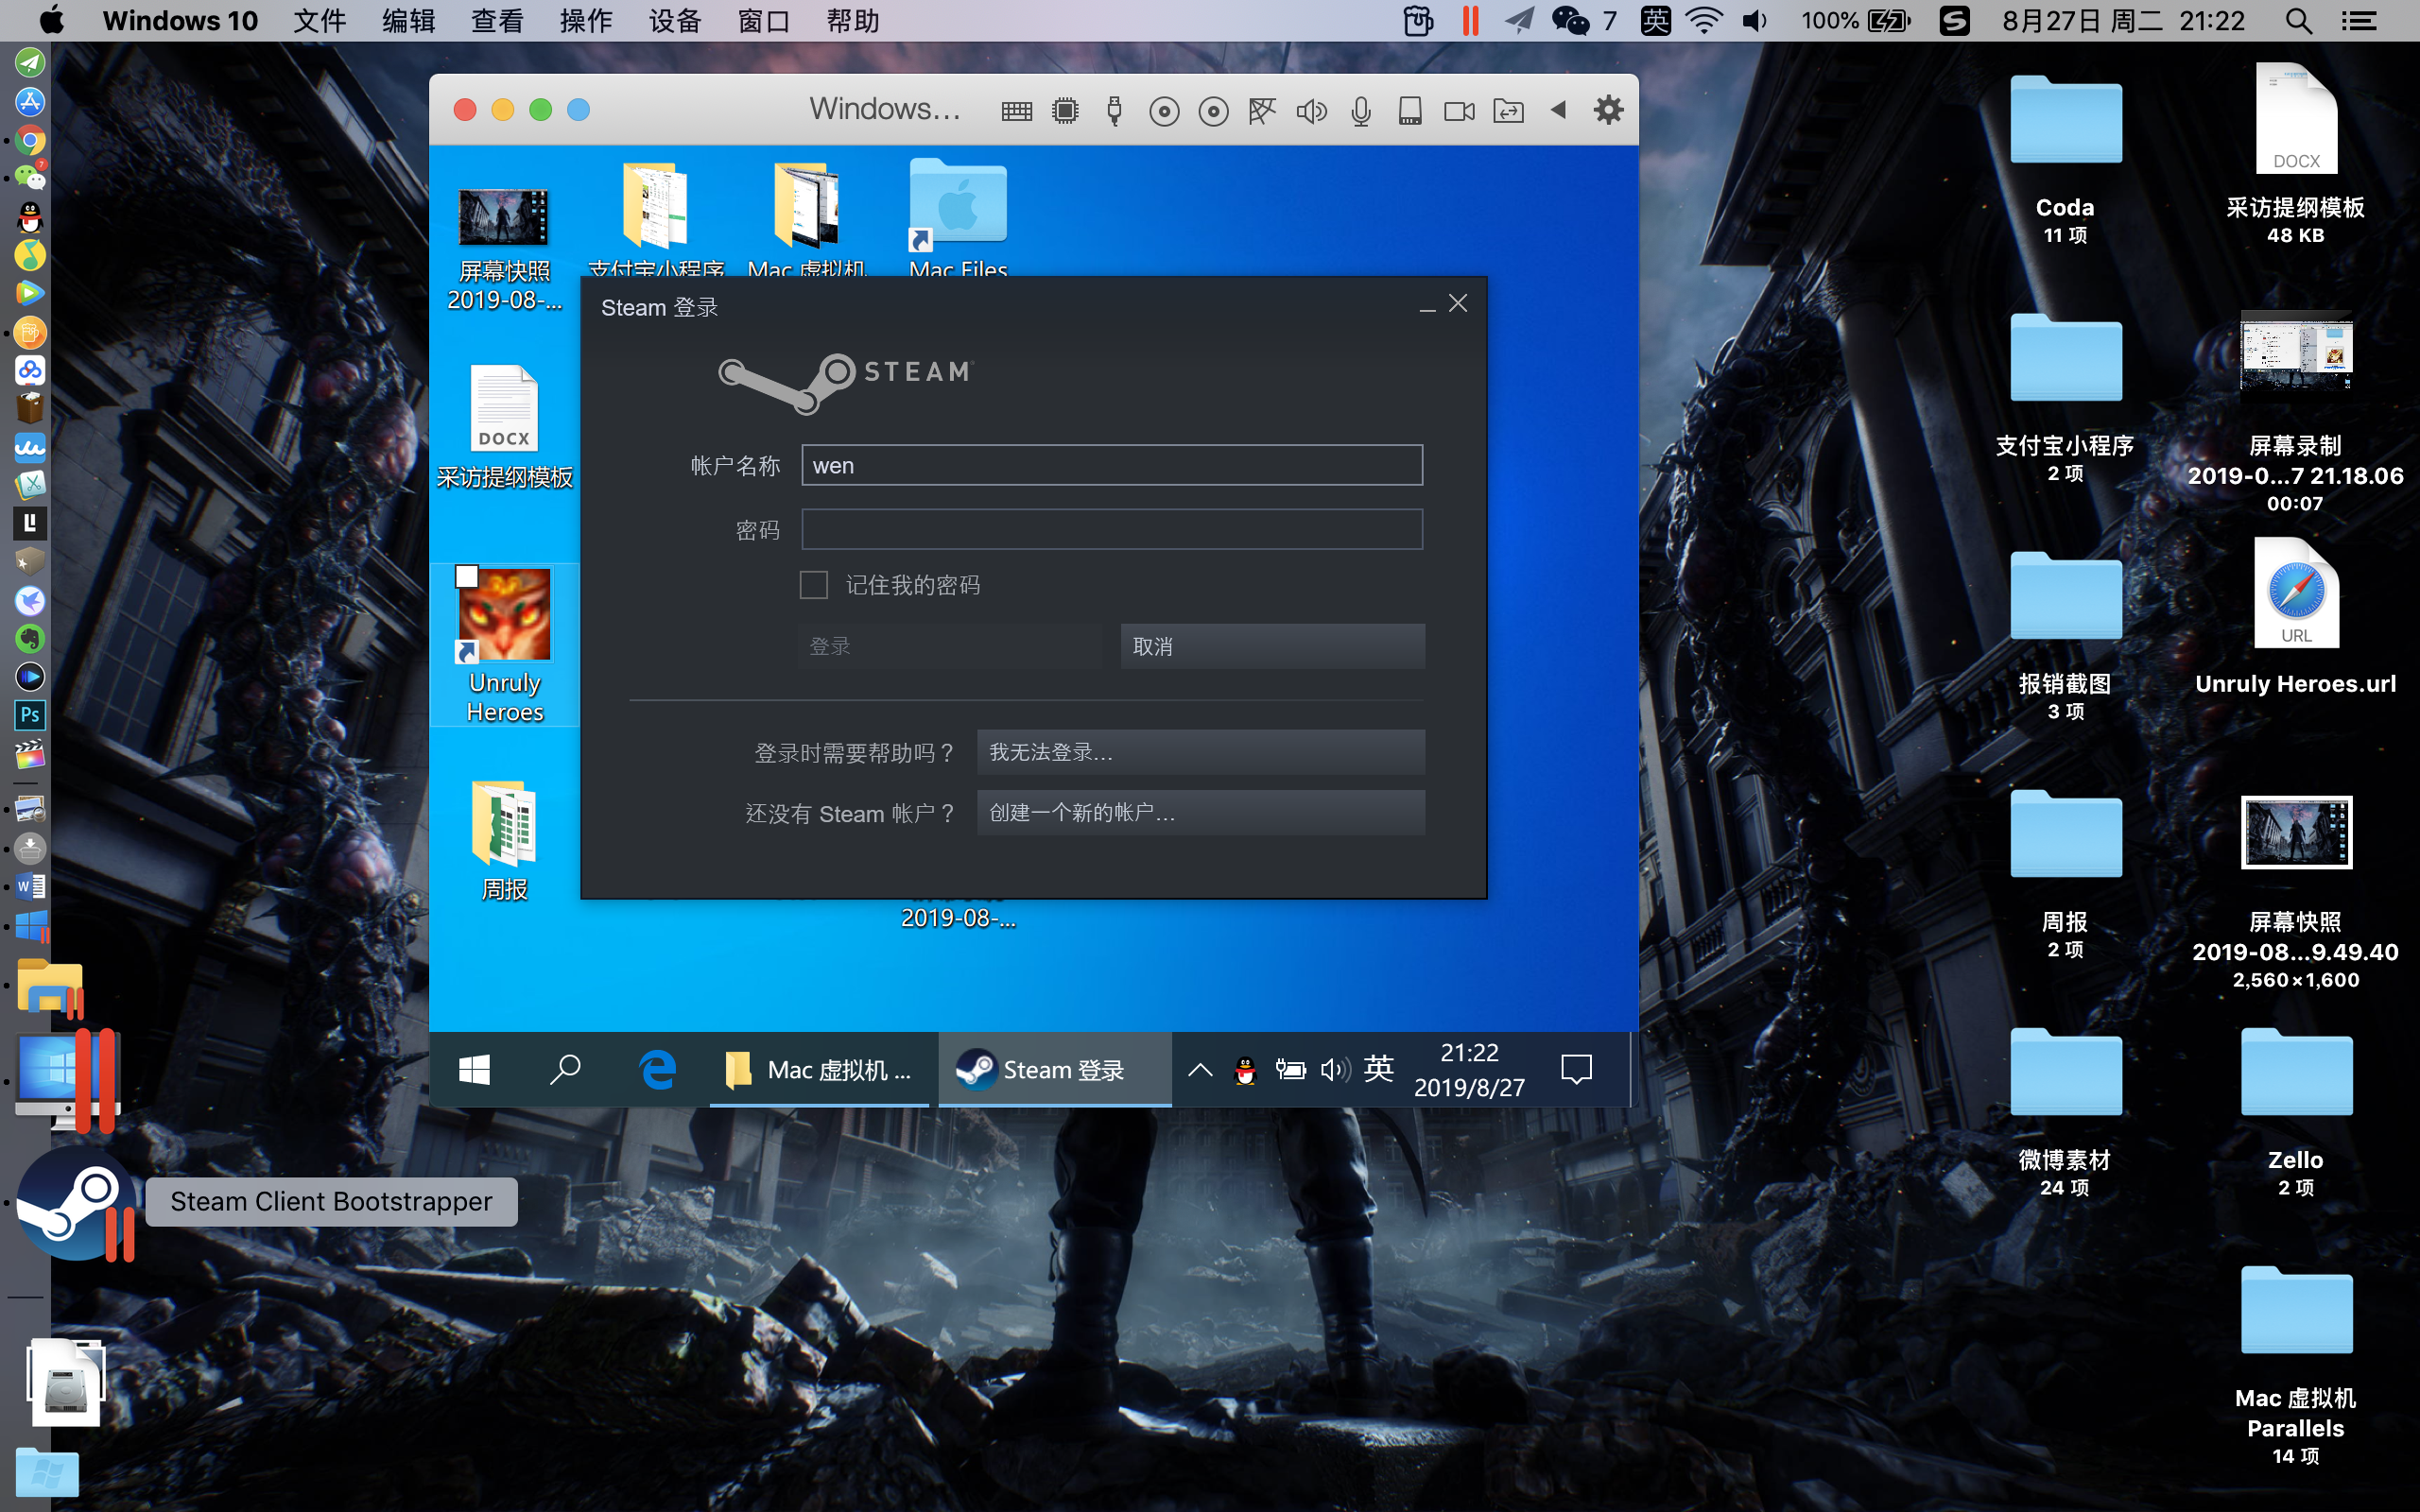This screenshot has height=1512, width=2420.
Task: Click the 取消 button in Steam login
Action: (1271, 646)
